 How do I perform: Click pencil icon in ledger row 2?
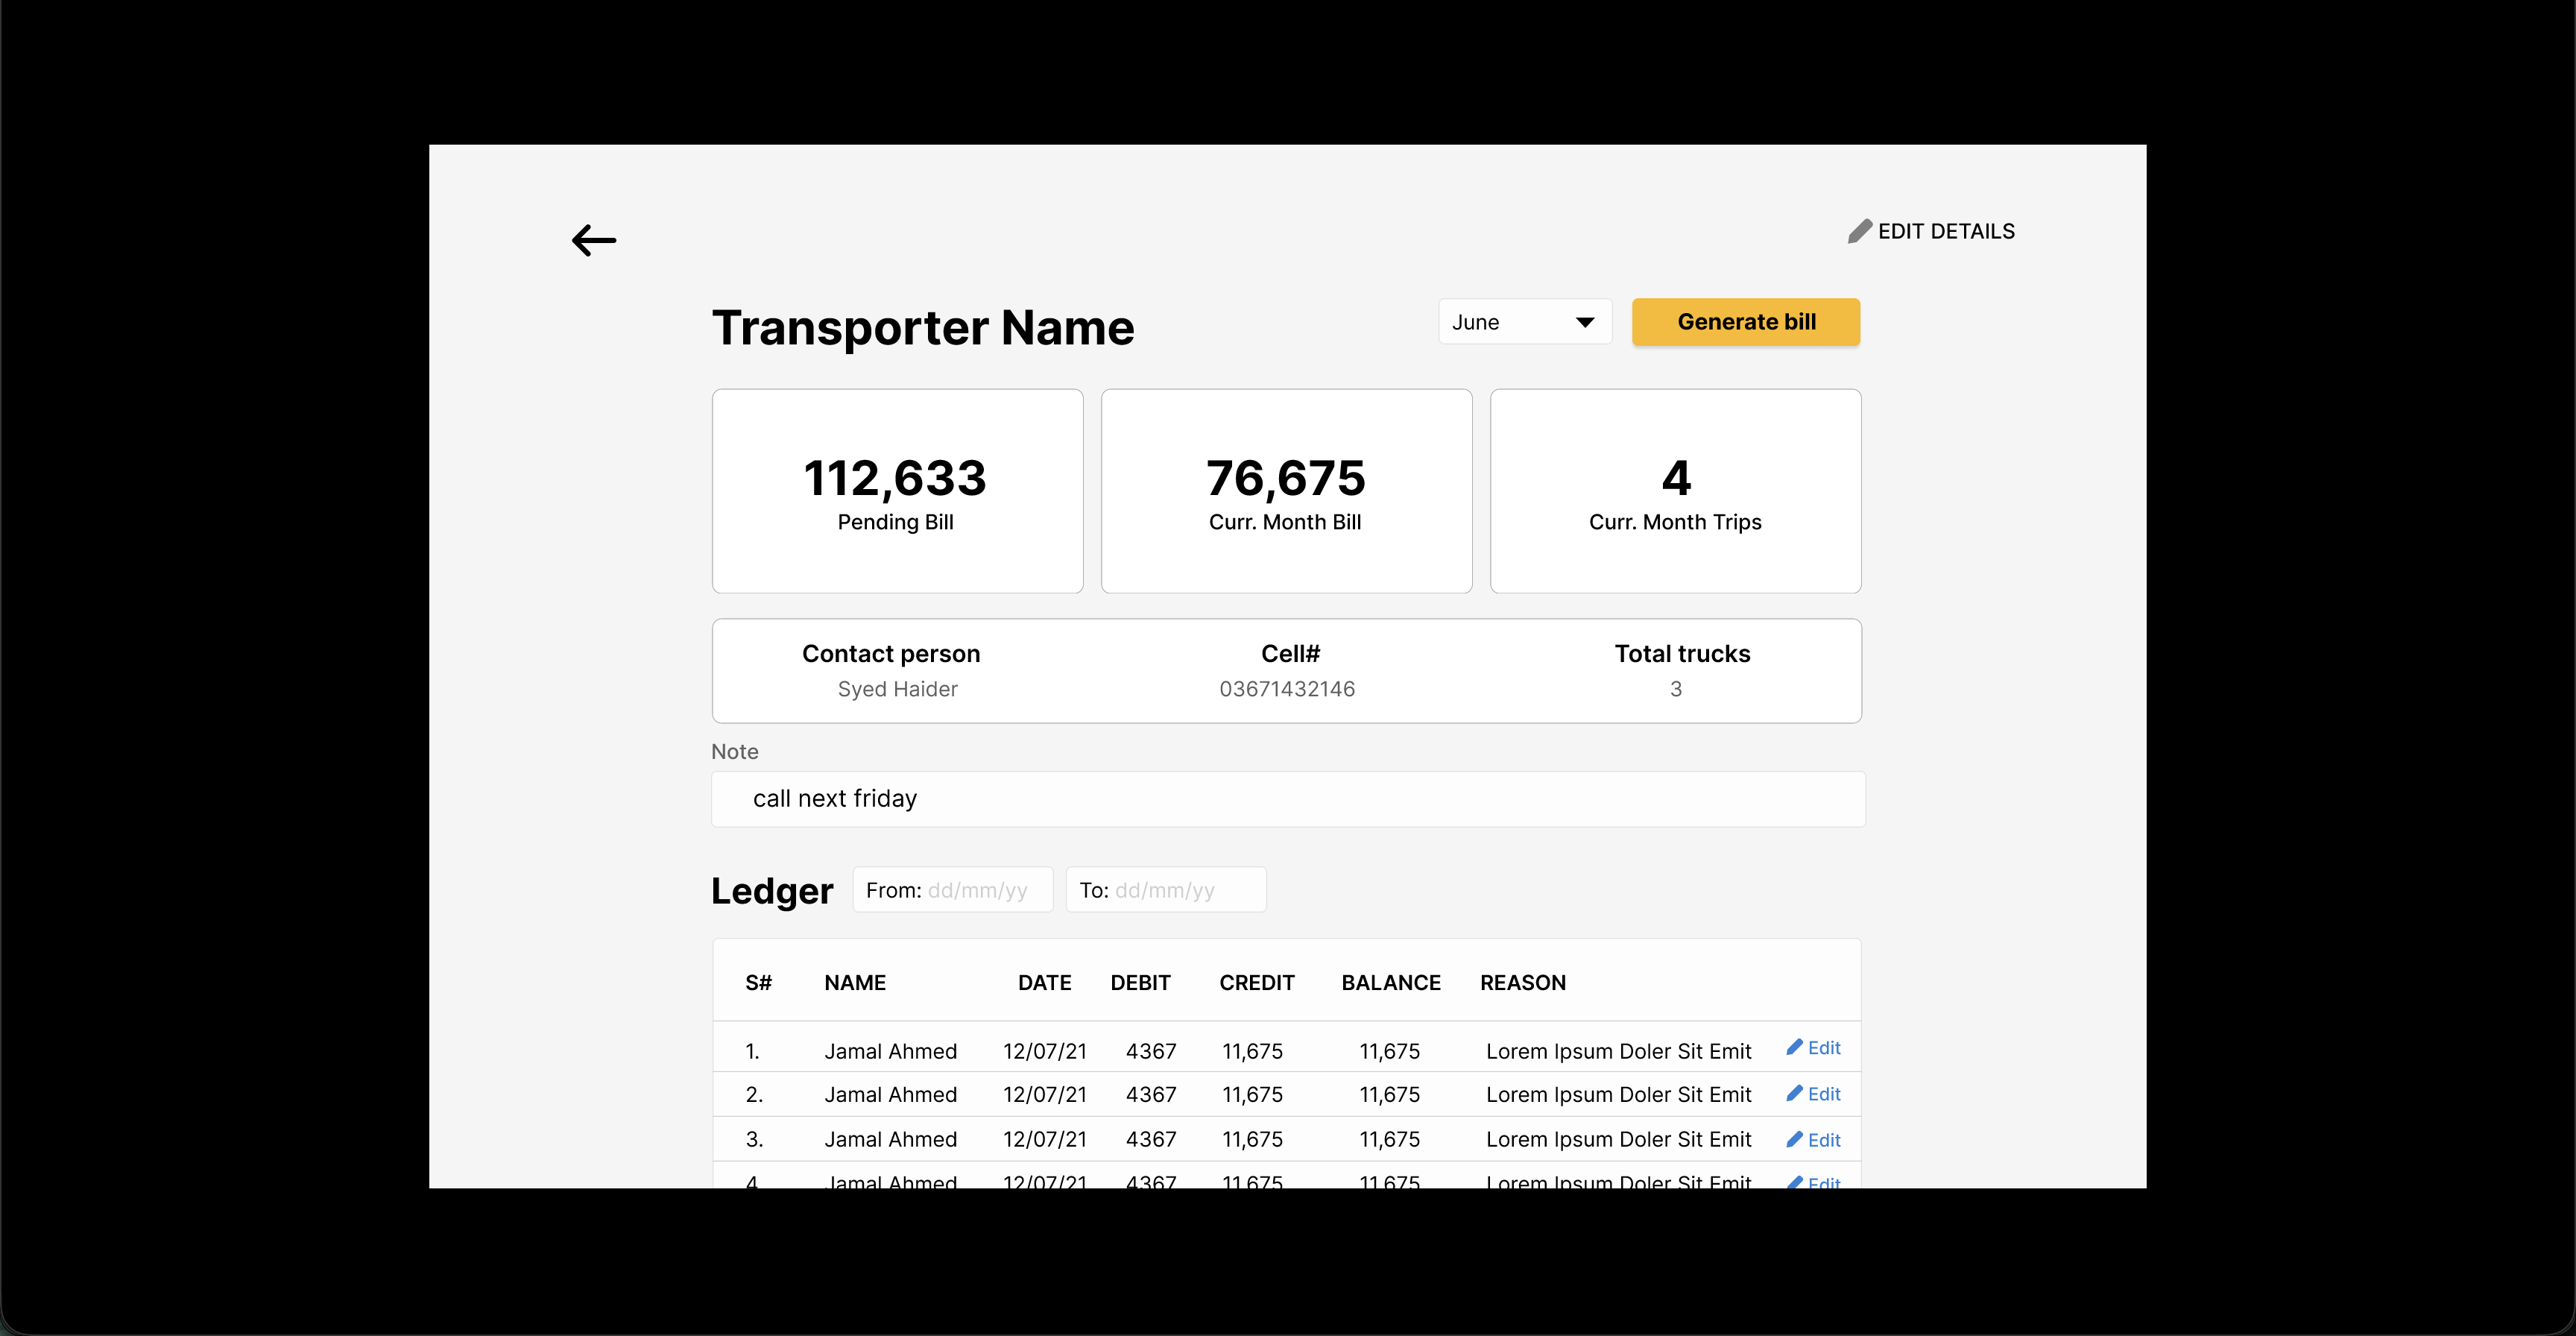(1794, 1093)
